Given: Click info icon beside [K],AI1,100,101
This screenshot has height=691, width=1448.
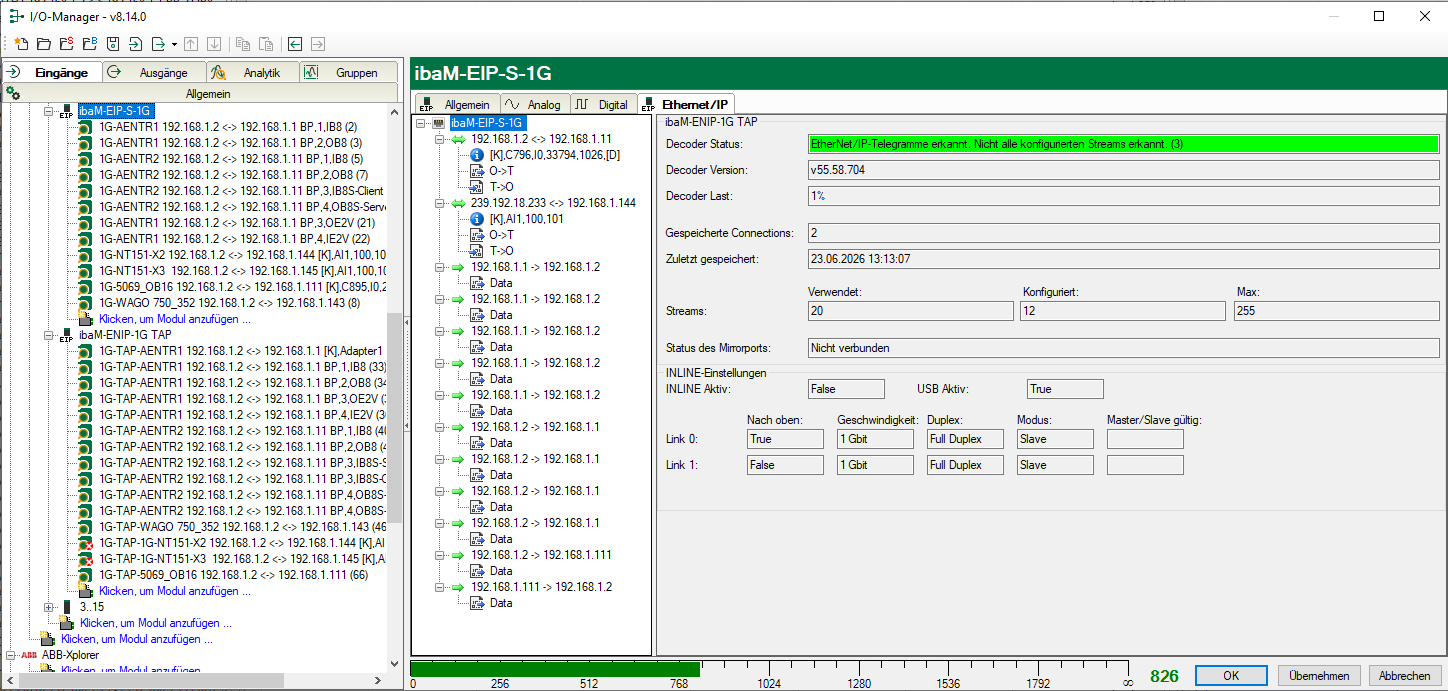Looking at the screenshot, I should point(477,219).
